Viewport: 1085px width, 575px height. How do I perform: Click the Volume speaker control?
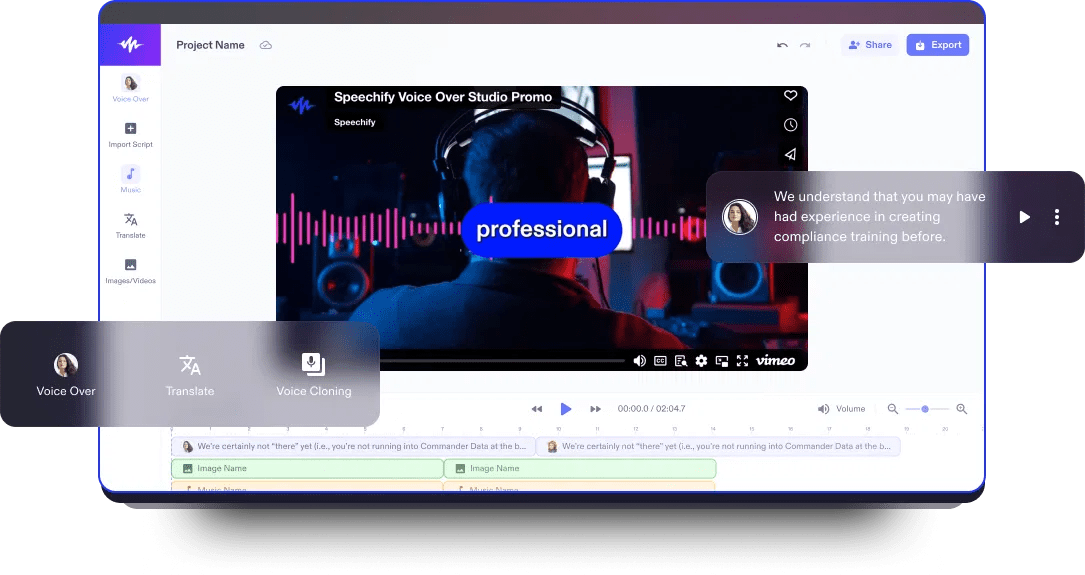coord(841,409)
